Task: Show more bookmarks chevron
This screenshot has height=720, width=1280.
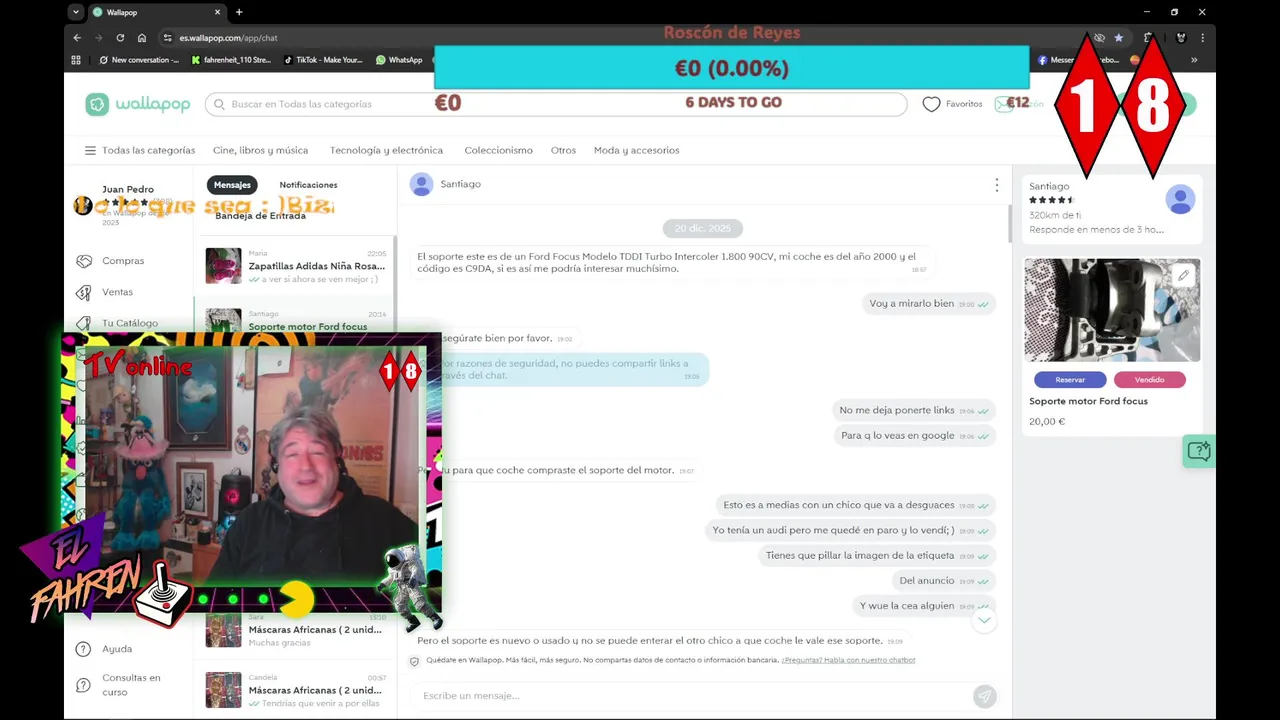Action: [x=1193, y=60]
